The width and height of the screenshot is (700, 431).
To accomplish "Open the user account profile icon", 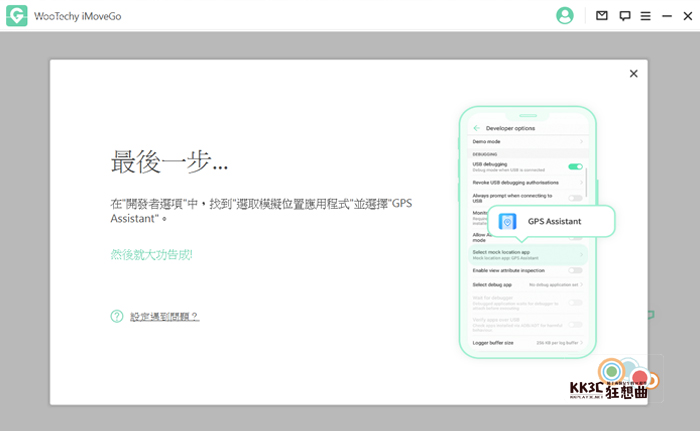I will coord(564,16).
